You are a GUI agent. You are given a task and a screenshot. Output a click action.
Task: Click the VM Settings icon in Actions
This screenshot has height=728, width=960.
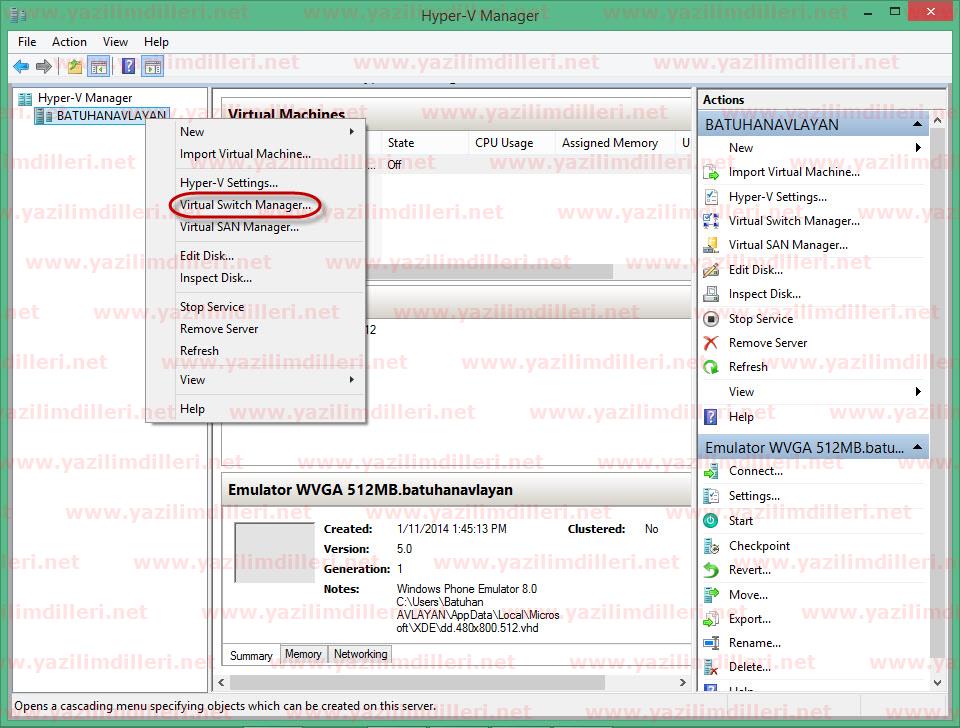pos(711,496)
